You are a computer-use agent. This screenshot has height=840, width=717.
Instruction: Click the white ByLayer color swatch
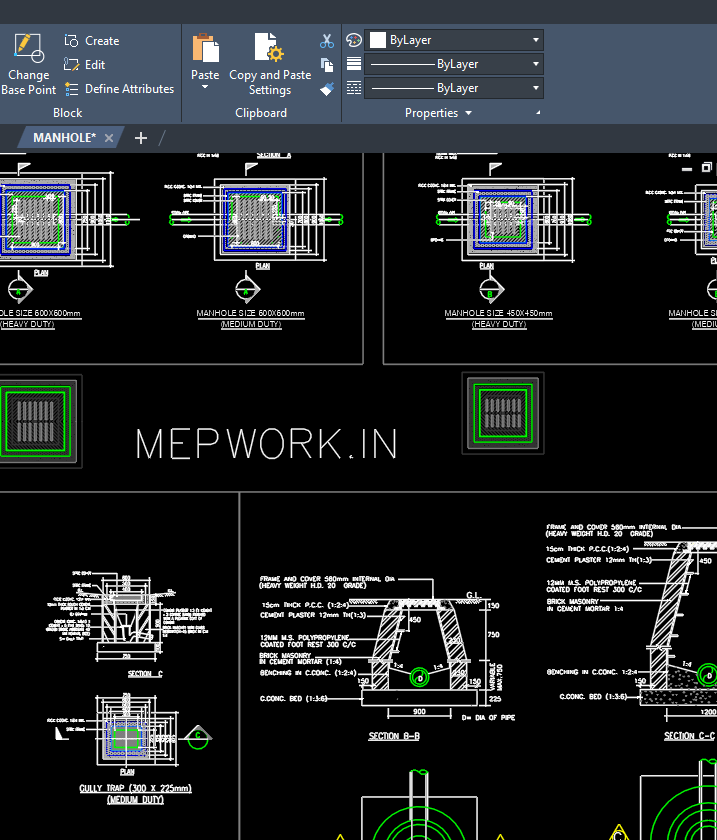click(x=378, y=40)
